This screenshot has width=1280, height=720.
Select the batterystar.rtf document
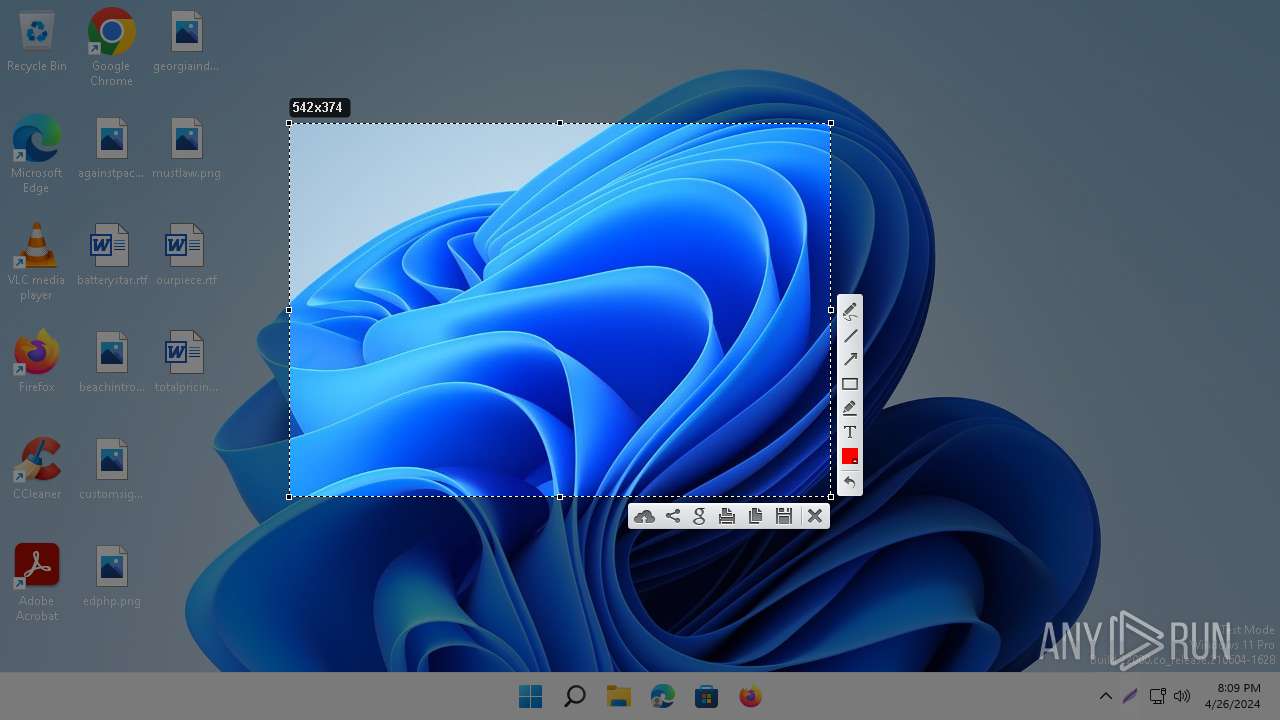[112, 256]
